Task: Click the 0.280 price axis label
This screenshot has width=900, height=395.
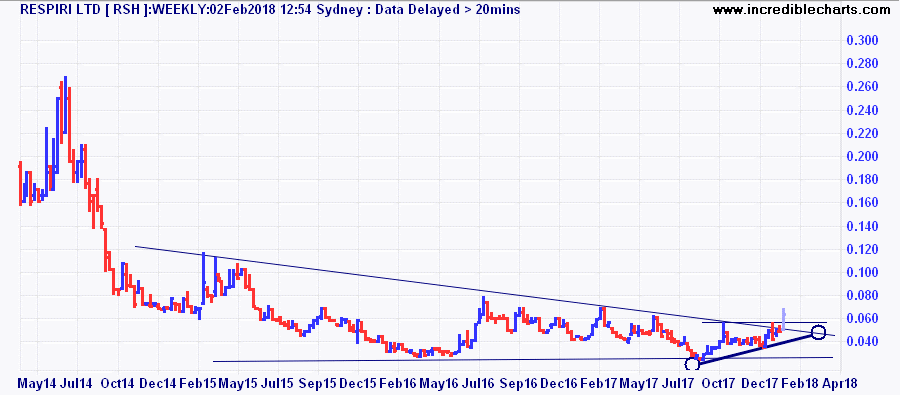Action: [863, 64]
